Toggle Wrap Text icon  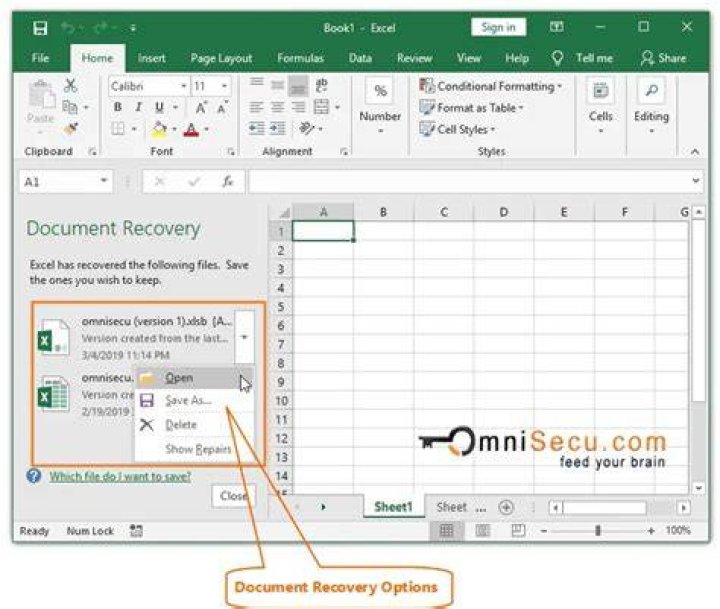point(321,85)
